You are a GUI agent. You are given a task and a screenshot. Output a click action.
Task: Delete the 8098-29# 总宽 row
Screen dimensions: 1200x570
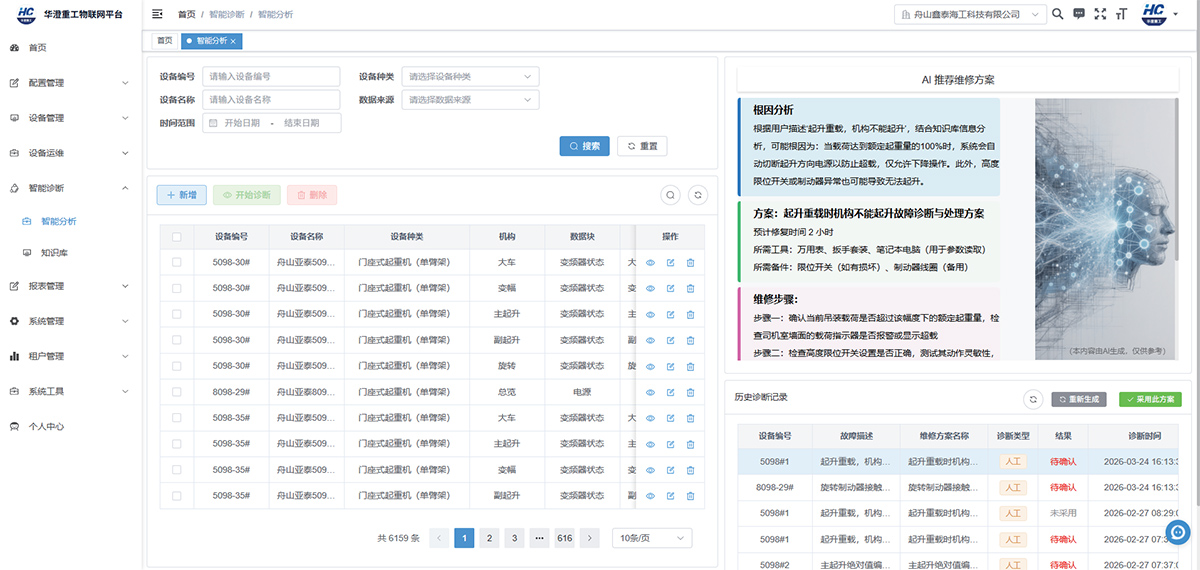point(690,392)
